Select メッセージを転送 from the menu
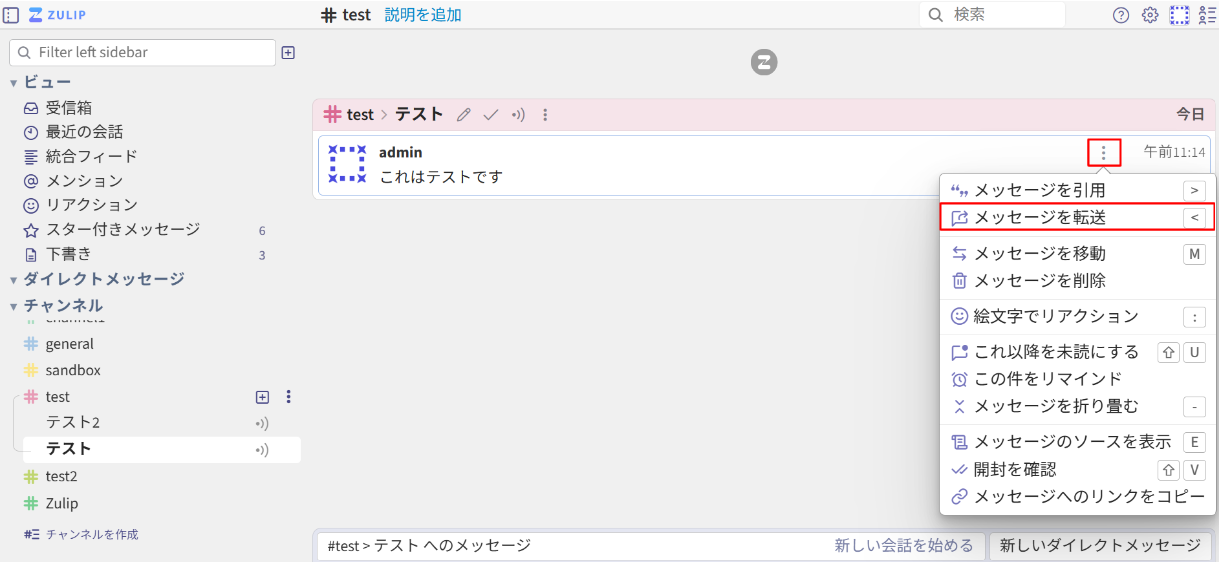This screenshot has width=1219, height=562. pos(1040,217)
